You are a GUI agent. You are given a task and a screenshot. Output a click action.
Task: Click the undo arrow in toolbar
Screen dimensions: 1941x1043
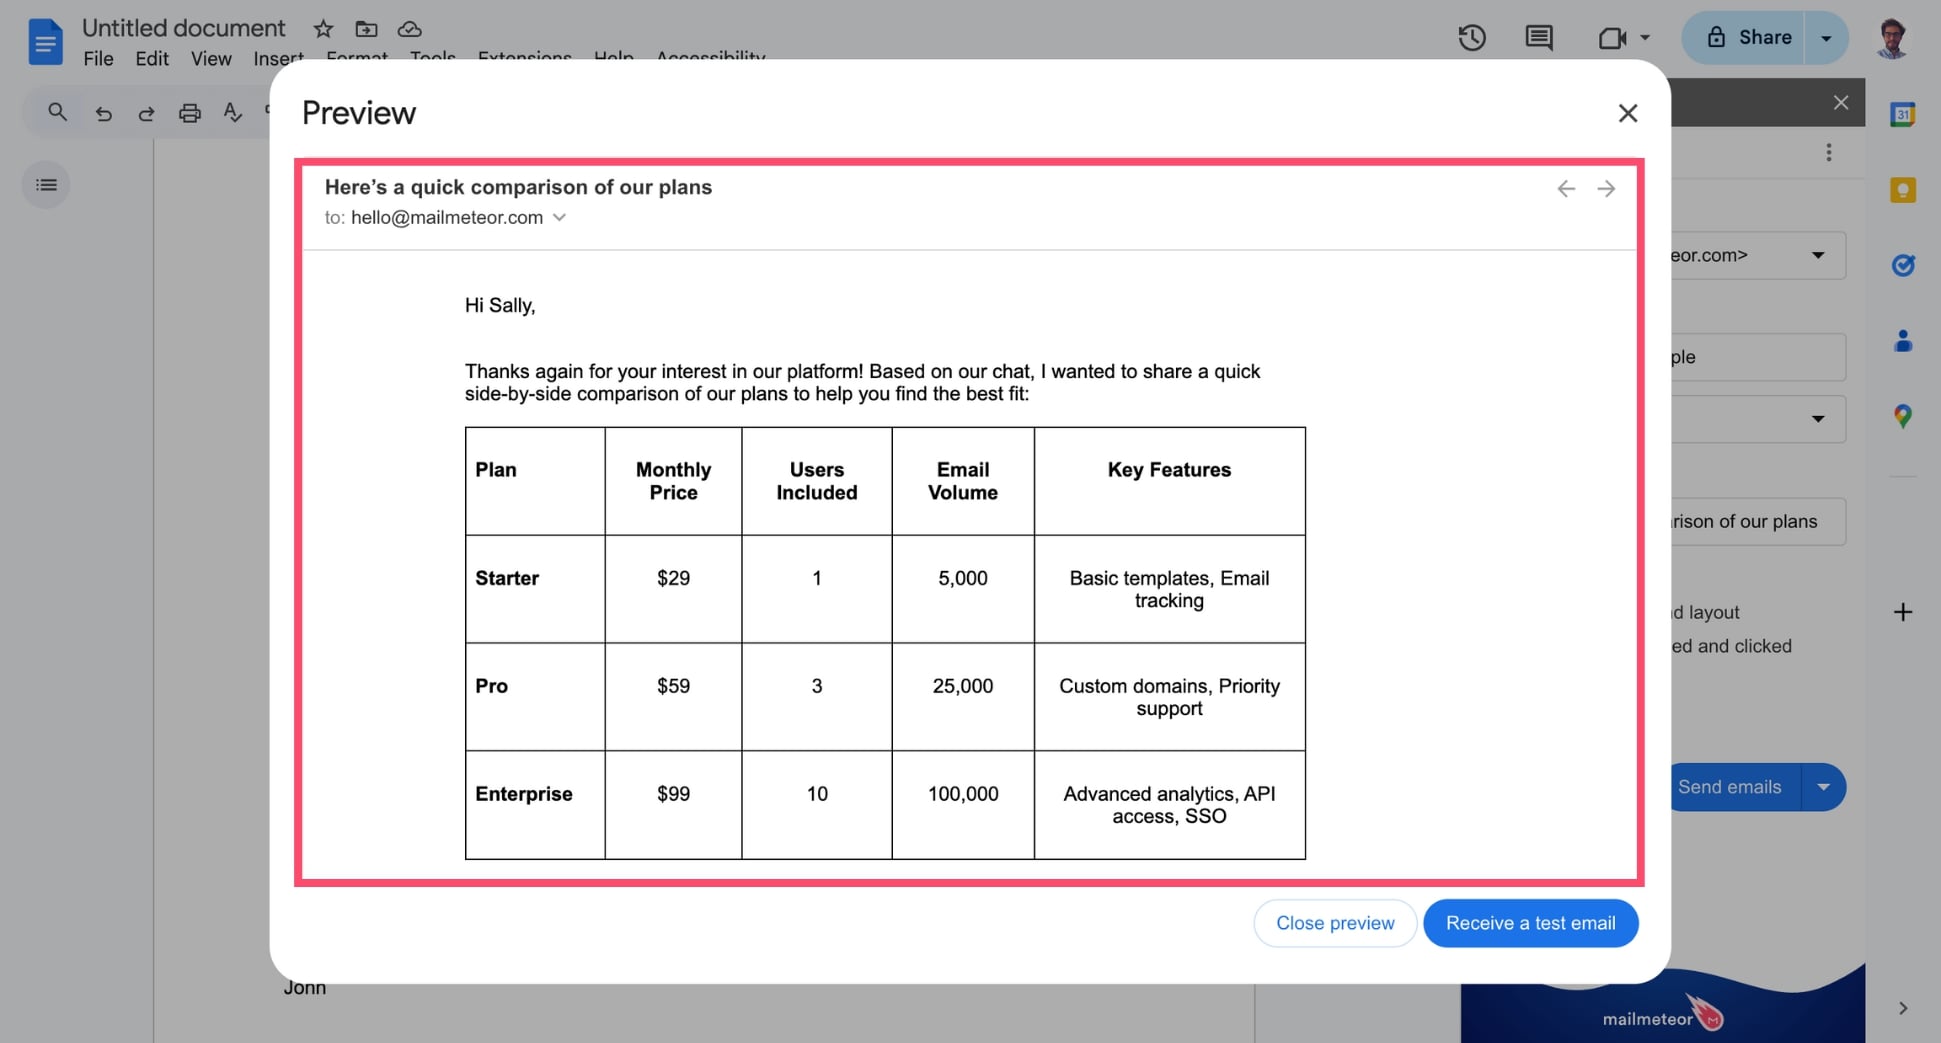click(x=103, y=113)
